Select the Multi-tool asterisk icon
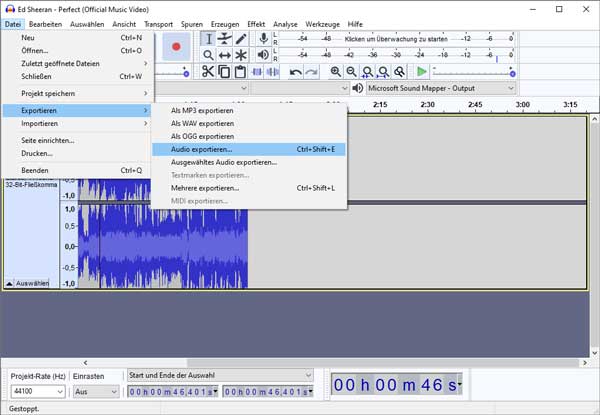 click(241, 55)
